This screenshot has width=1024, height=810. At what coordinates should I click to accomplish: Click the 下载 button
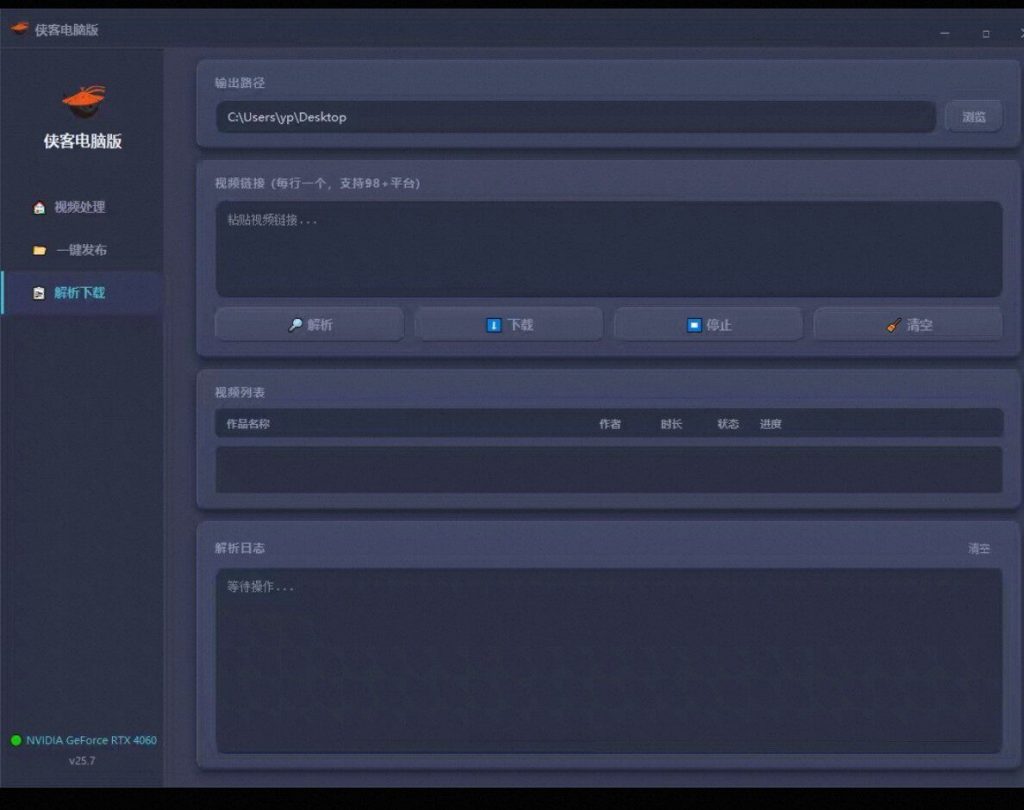click(x=509, y=325)
